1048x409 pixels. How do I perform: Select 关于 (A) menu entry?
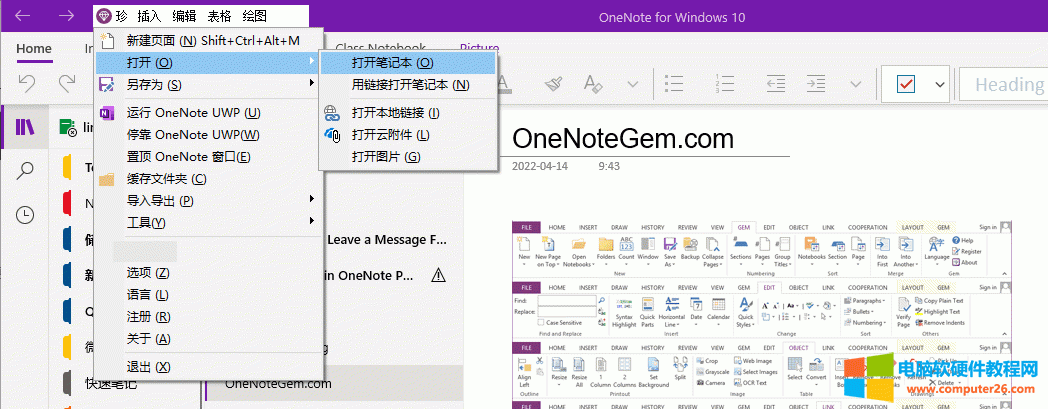pyautogui.click(x=209, y=339)
